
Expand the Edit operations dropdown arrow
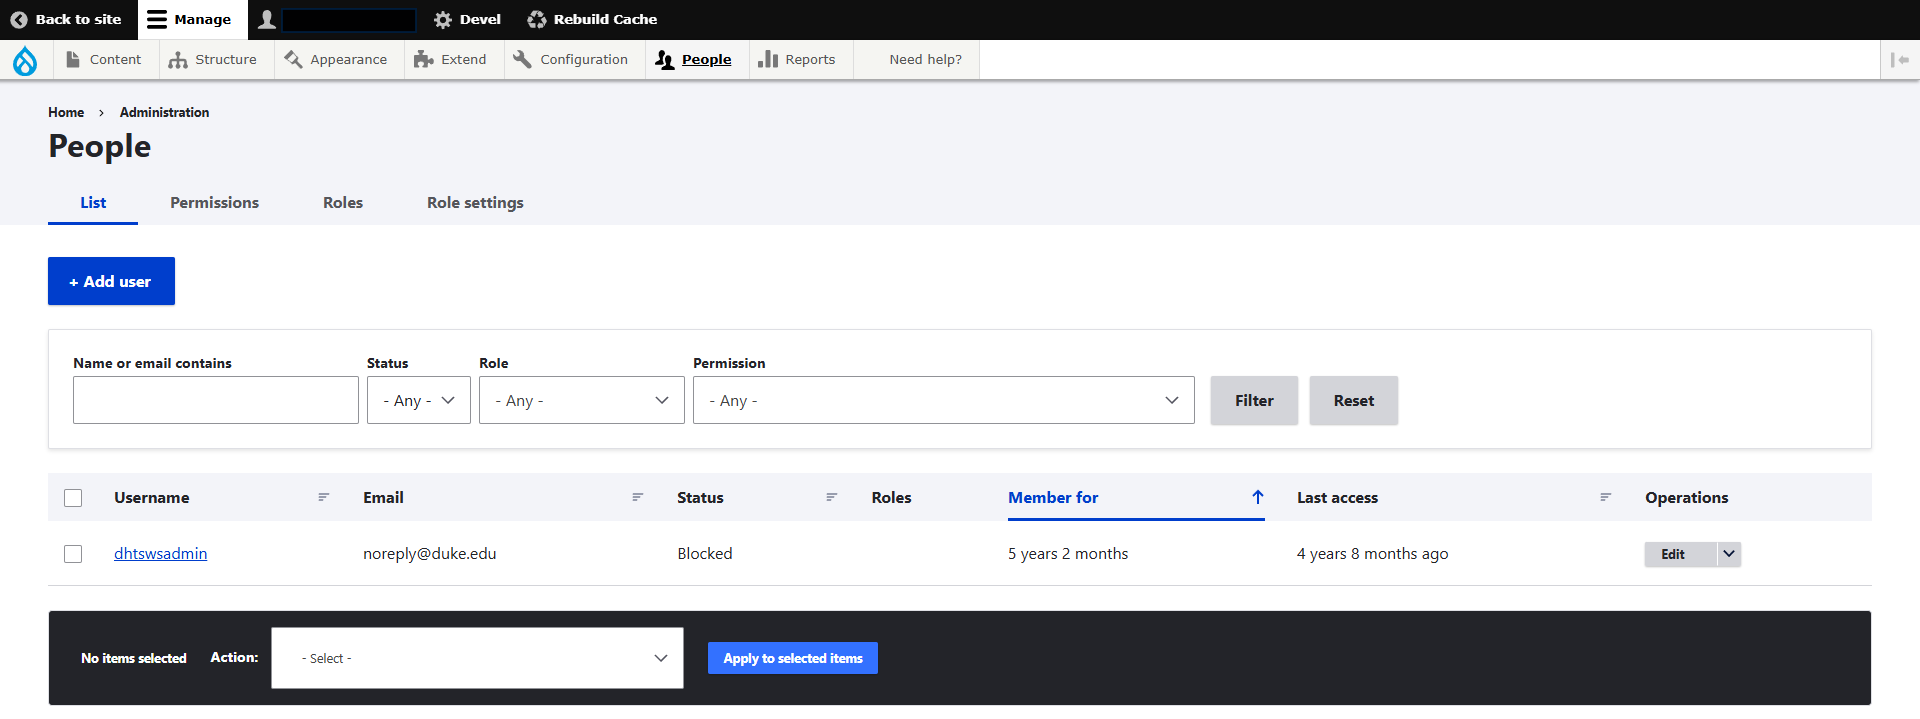pyautogui.click(x=1729, y=554)
